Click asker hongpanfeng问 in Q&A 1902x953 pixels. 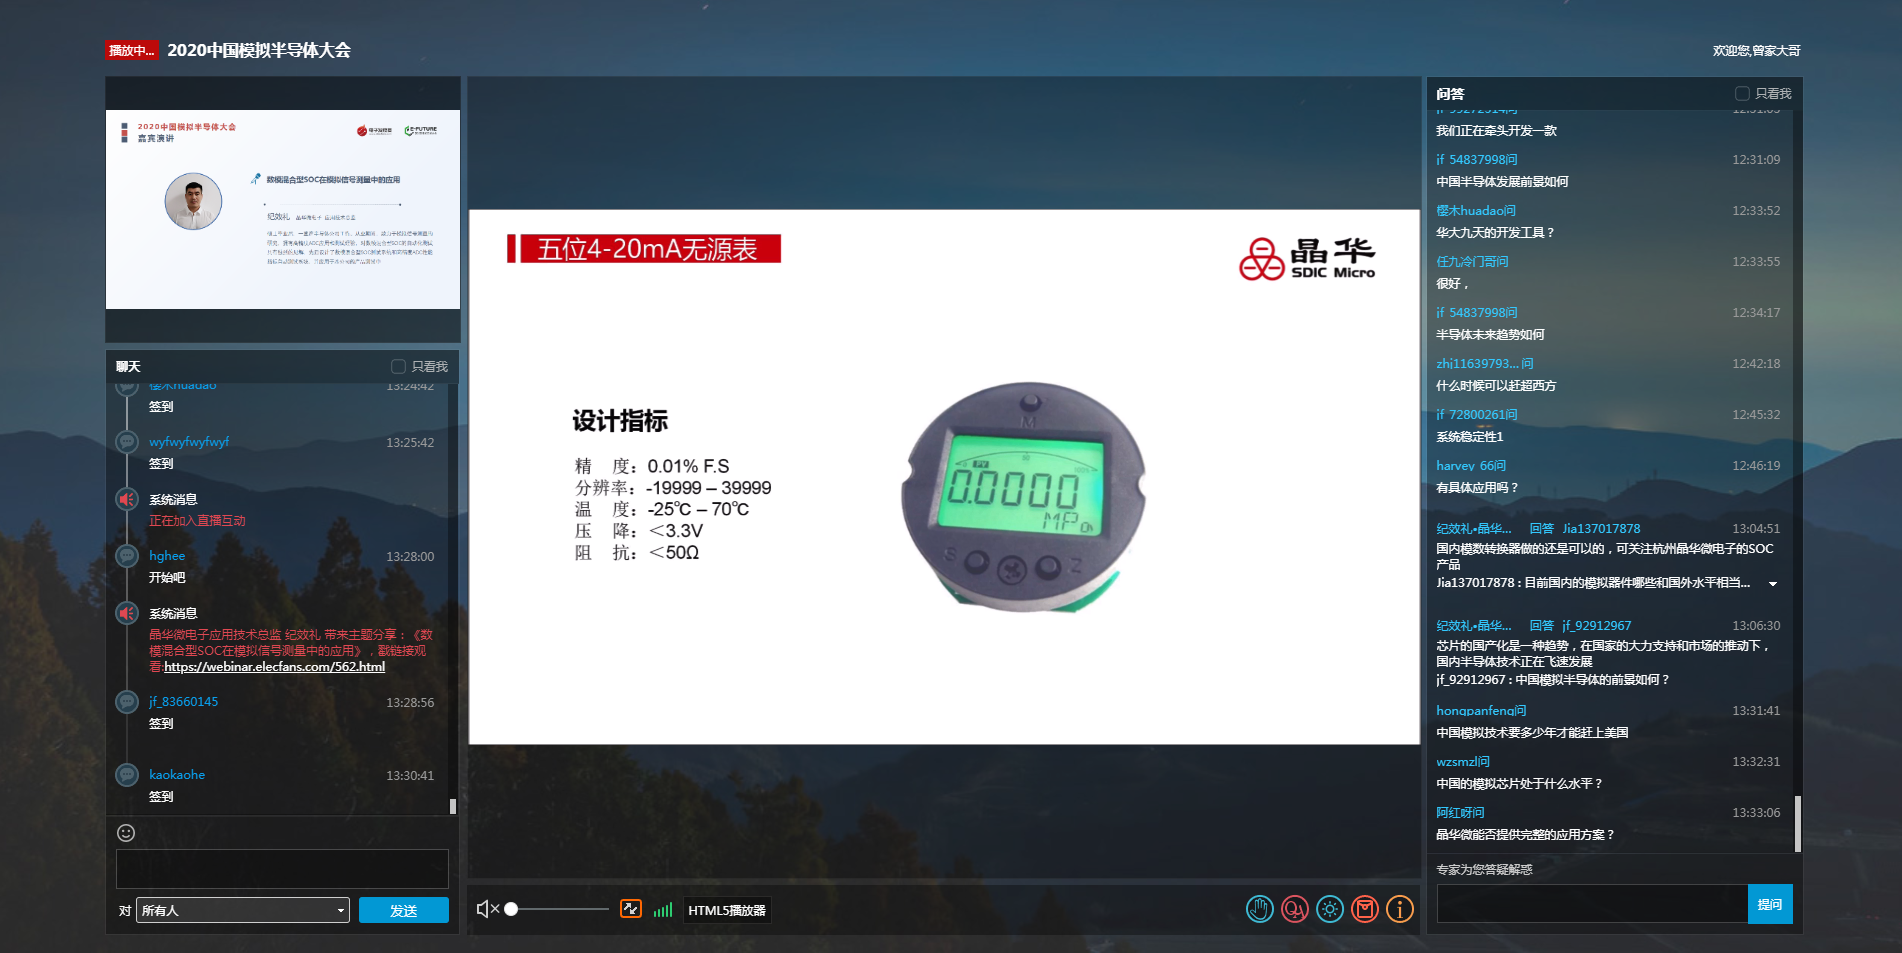[x=1481, y=711]
